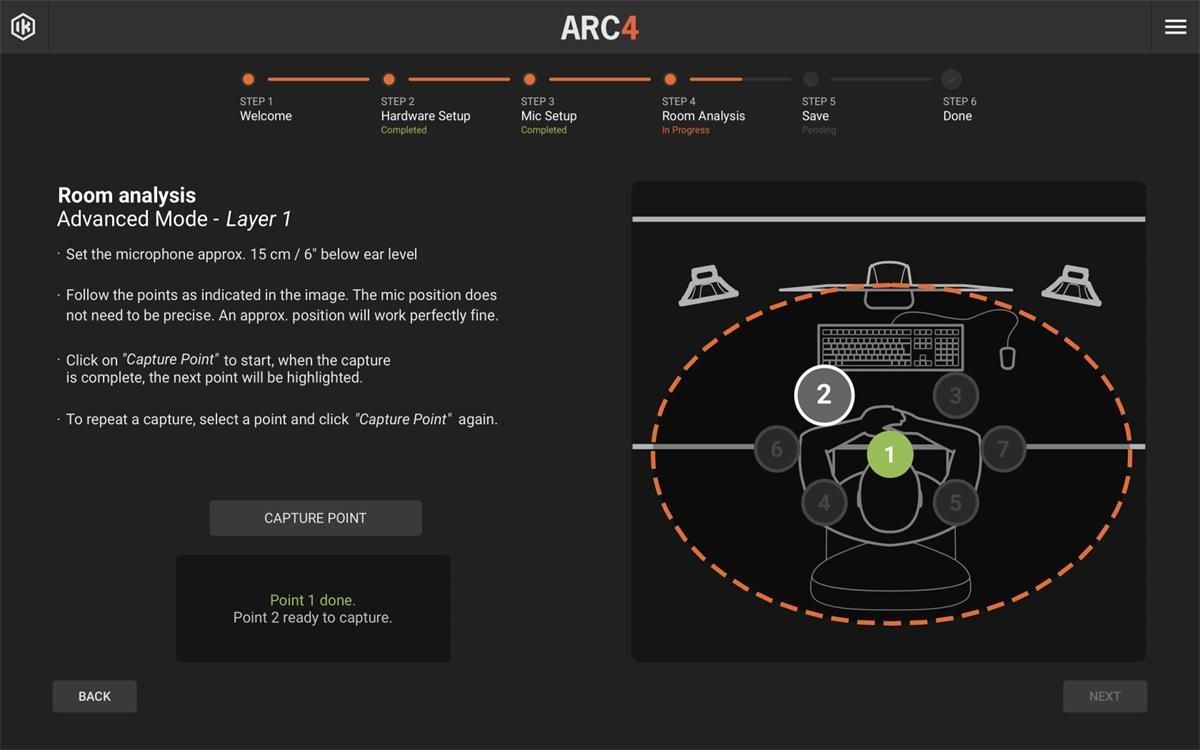
Task: Click the right speaker icon in diagram
Action: point(1071,285)
